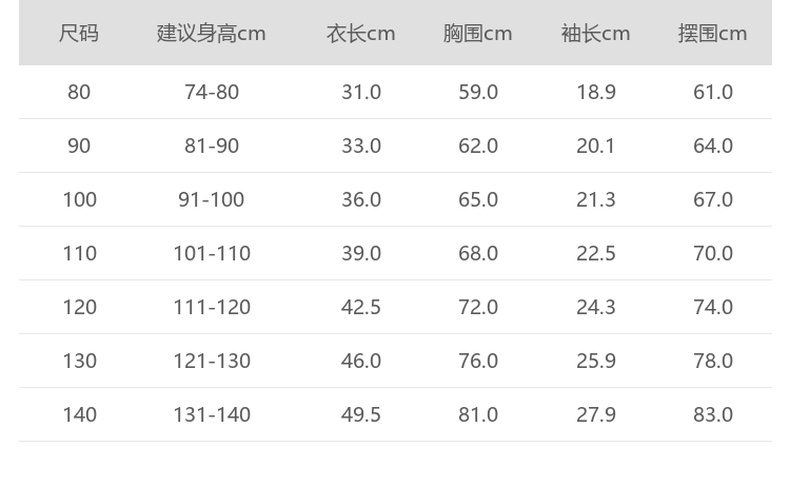Click the 尺码 column header
Image resolution: width=790 pixels, height=485 pixels.
pyautogui.click(x=79, y=33)
